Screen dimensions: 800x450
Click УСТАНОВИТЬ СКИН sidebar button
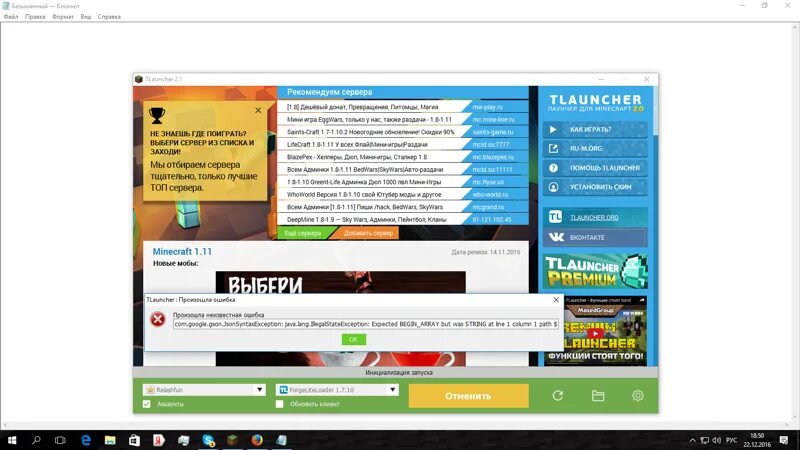pos(595,187)
